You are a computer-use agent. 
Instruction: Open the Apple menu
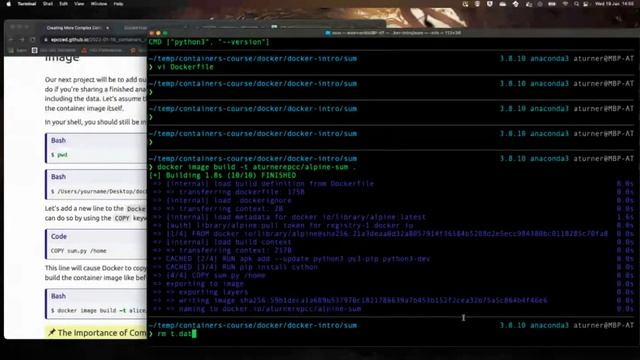pos(9,4)
